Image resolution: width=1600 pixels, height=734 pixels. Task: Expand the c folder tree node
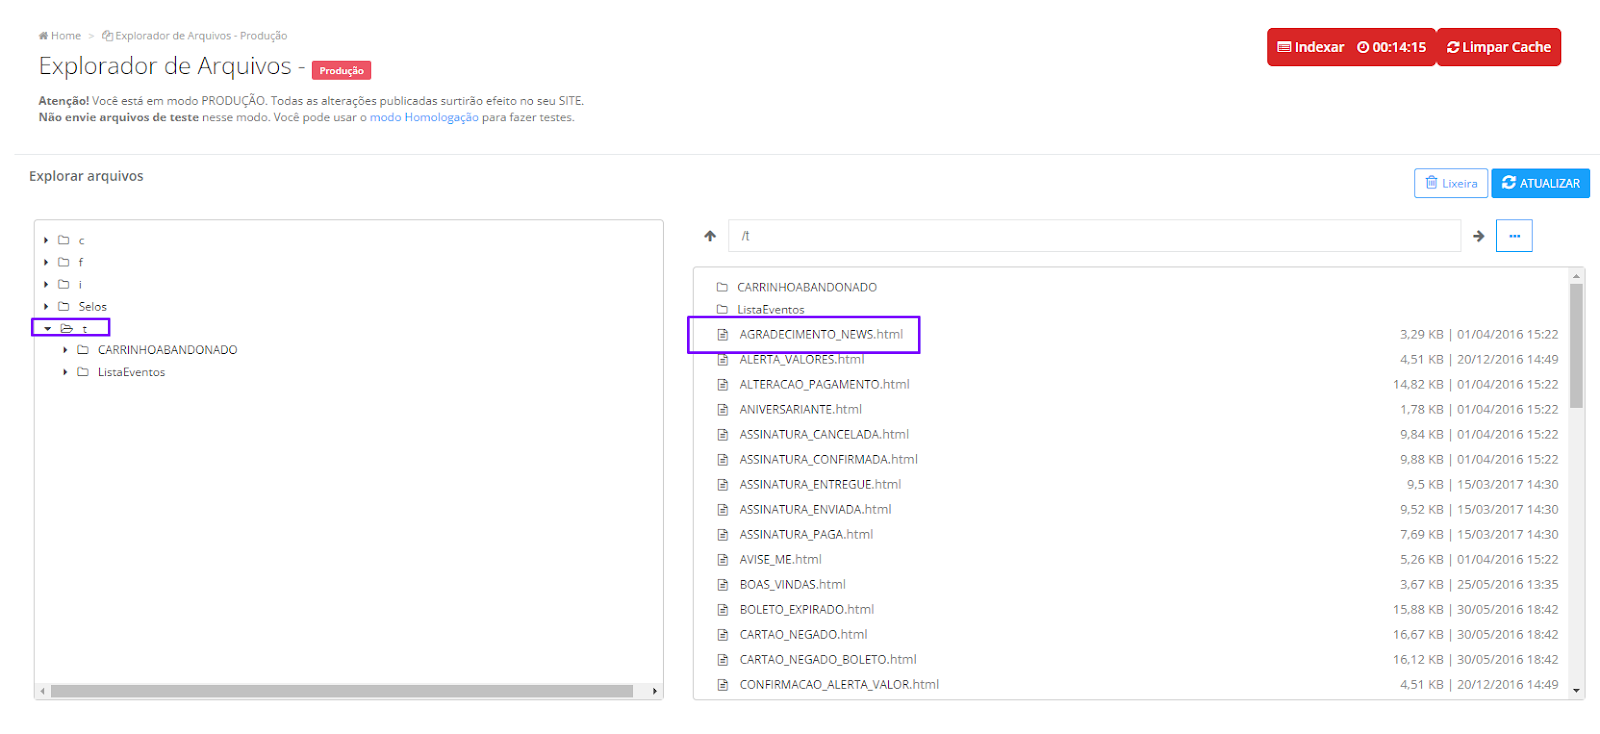coord(46,240)
